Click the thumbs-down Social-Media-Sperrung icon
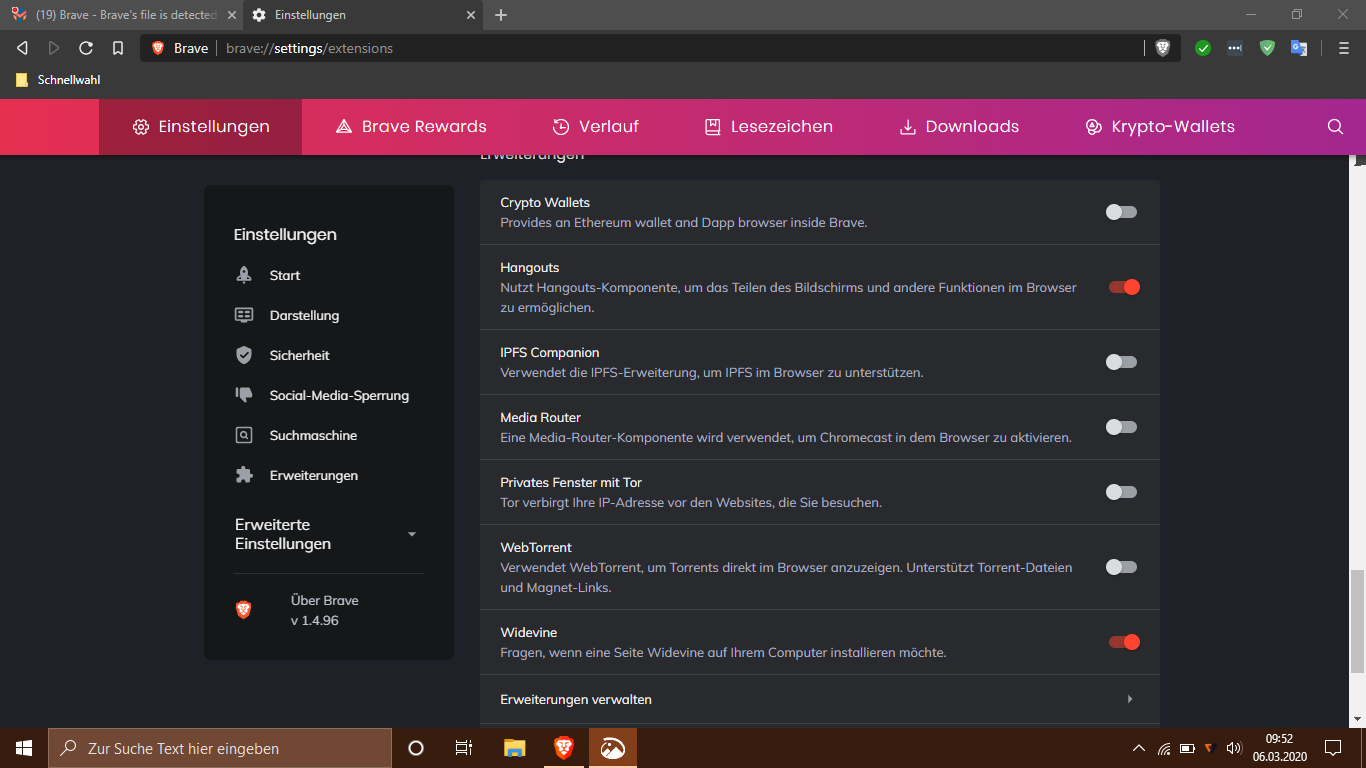Image resolution: width=1366 pixels, height=768 pixels. click(x=244, y=395)
